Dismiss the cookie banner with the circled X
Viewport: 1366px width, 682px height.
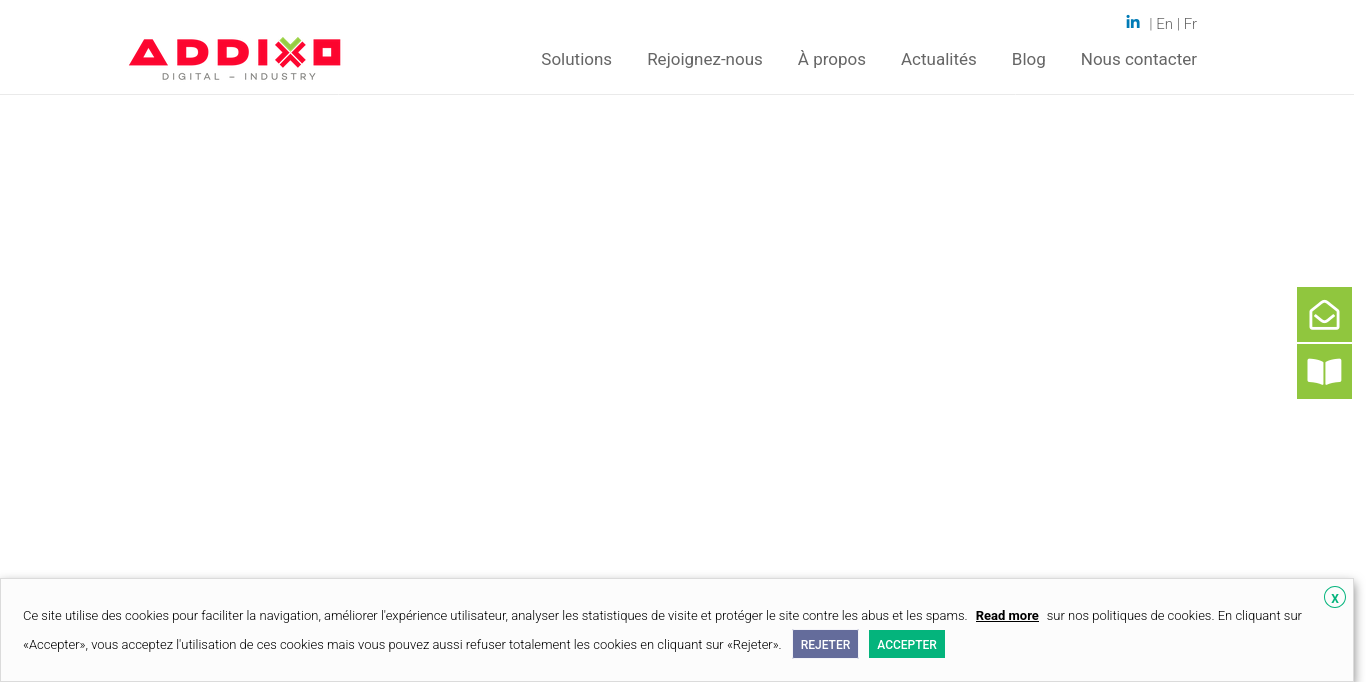[1335, 597]
